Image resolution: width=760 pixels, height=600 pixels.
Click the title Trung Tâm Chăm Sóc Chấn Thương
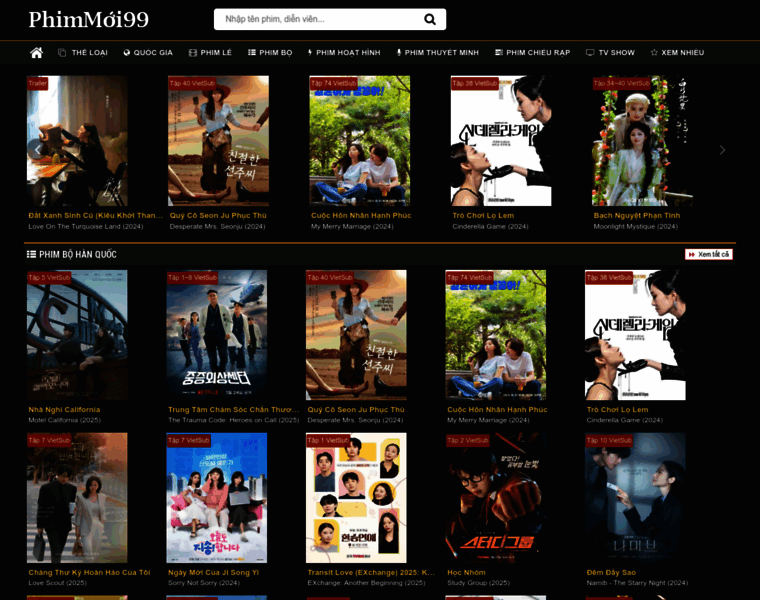point(234,410)
